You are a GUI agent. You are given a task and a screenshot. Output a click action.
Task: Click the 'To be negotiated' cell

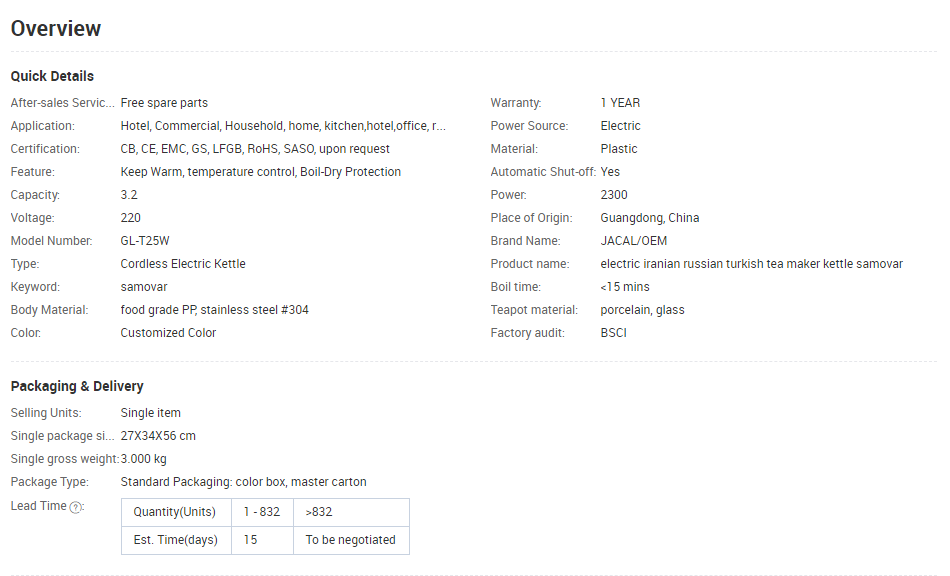(x=351, y=540)
